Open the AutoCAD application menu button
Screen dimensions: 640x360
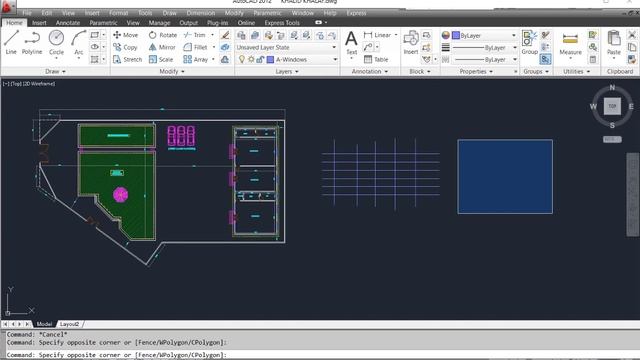(x=7, y=7)
